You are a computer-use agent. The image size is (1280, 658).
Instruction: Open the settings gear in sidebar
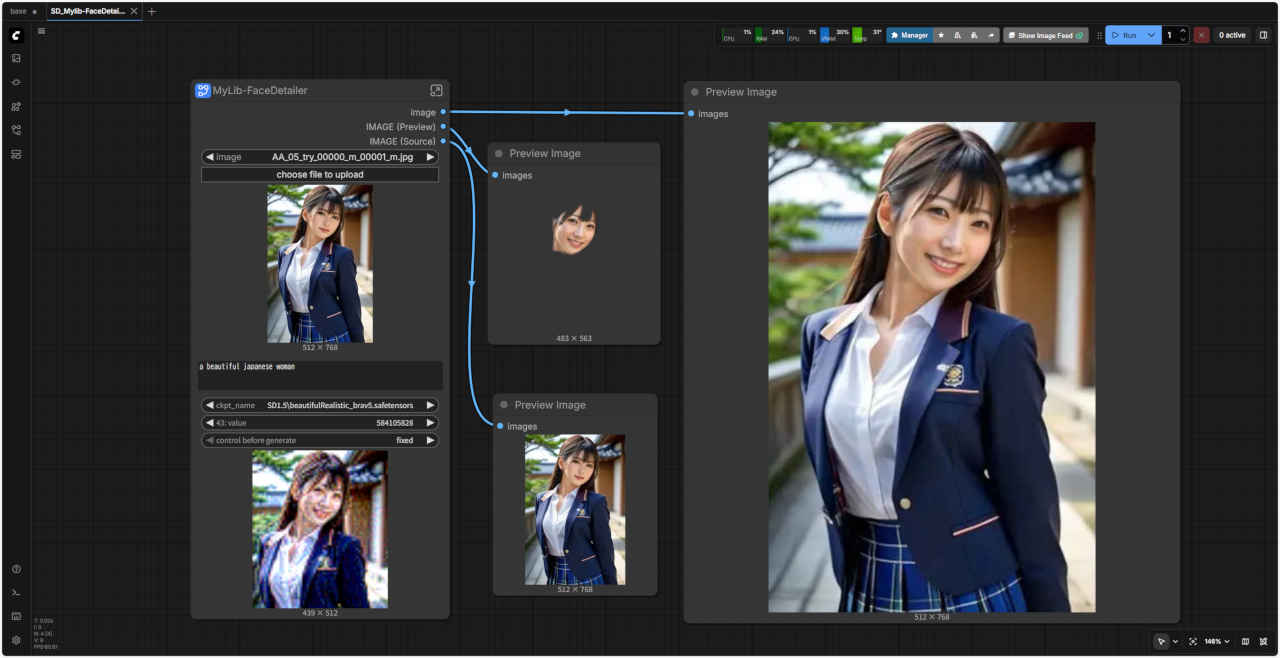tap(16, 640)
